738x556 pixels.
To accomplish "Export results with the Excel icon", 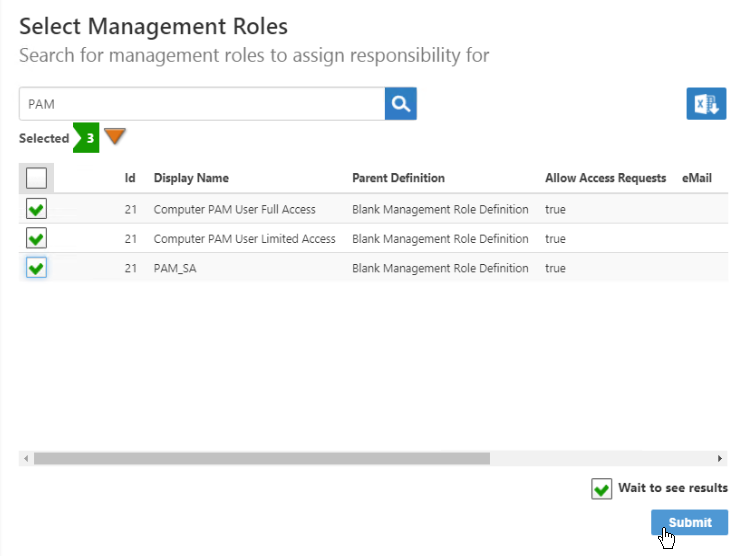I will pyautogui.click(x=706, y=104).
